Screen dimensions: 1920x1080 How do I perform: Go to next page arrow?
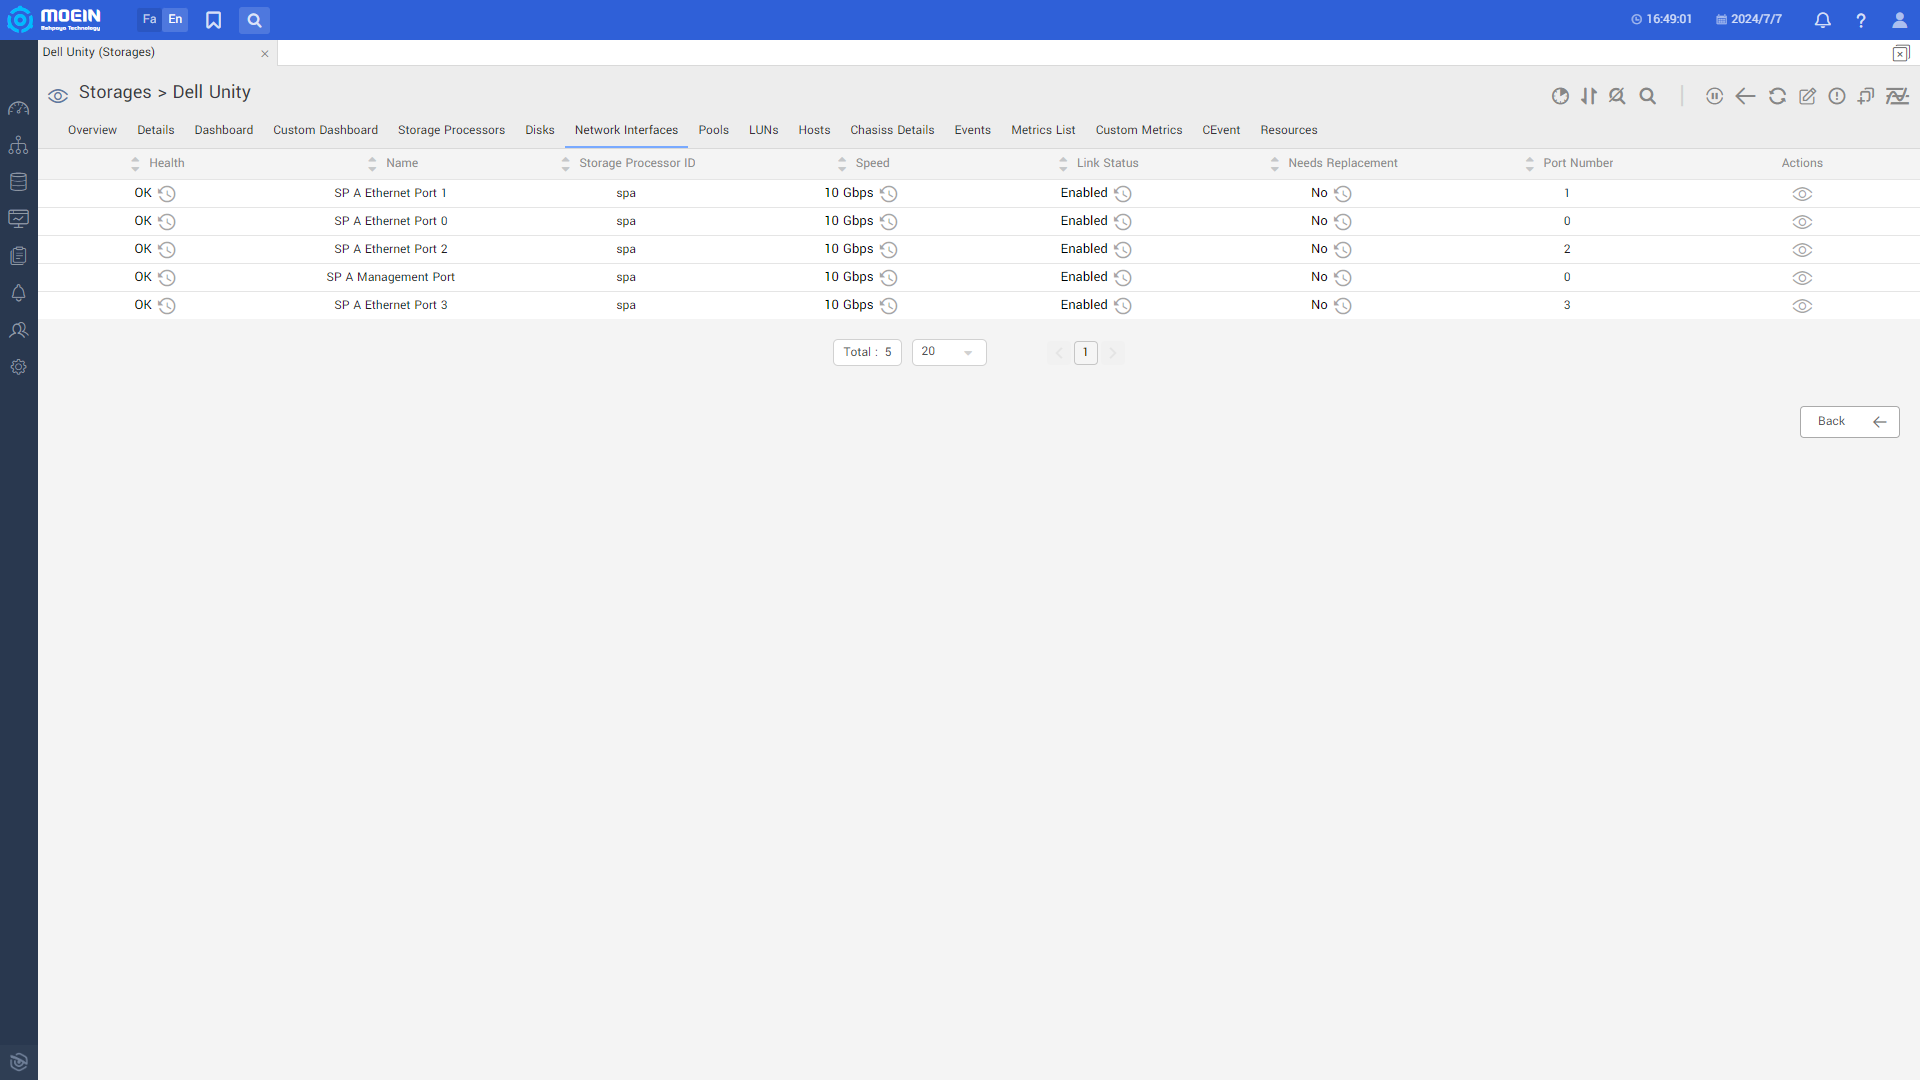tap(1112, 353)
